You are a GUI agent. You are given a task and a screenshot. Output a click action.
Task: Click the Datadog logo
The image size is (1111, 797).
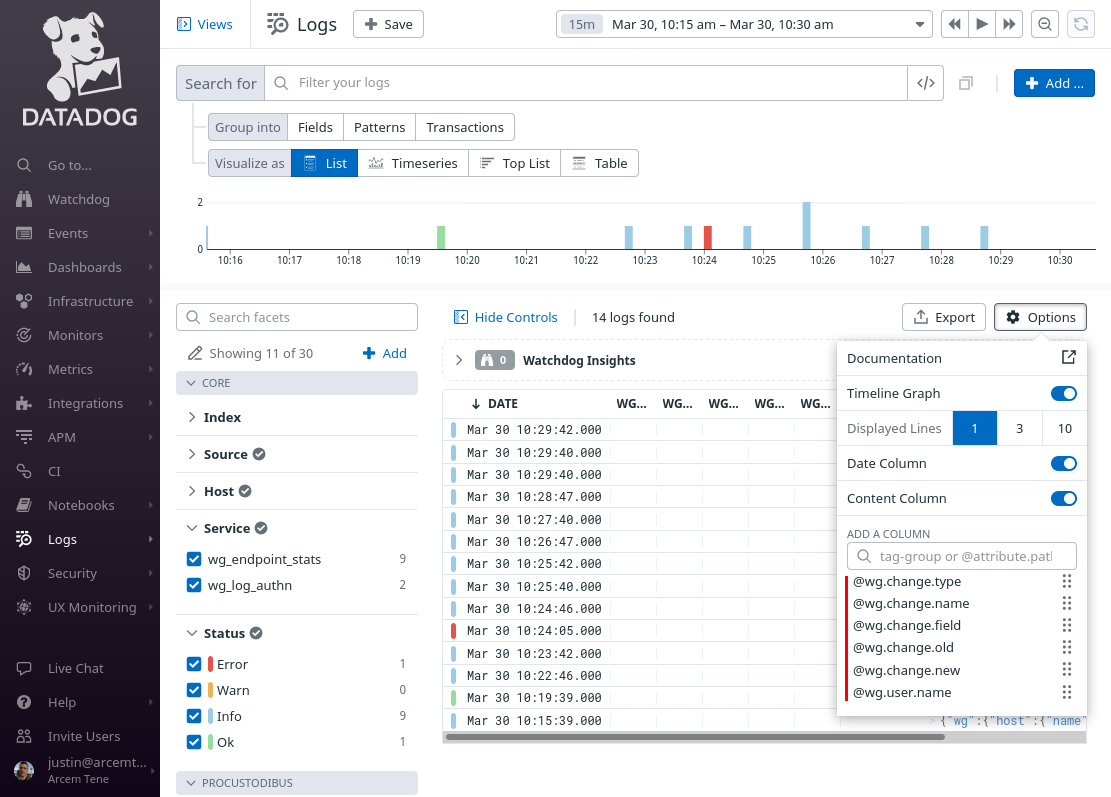[x=80, y=69]
